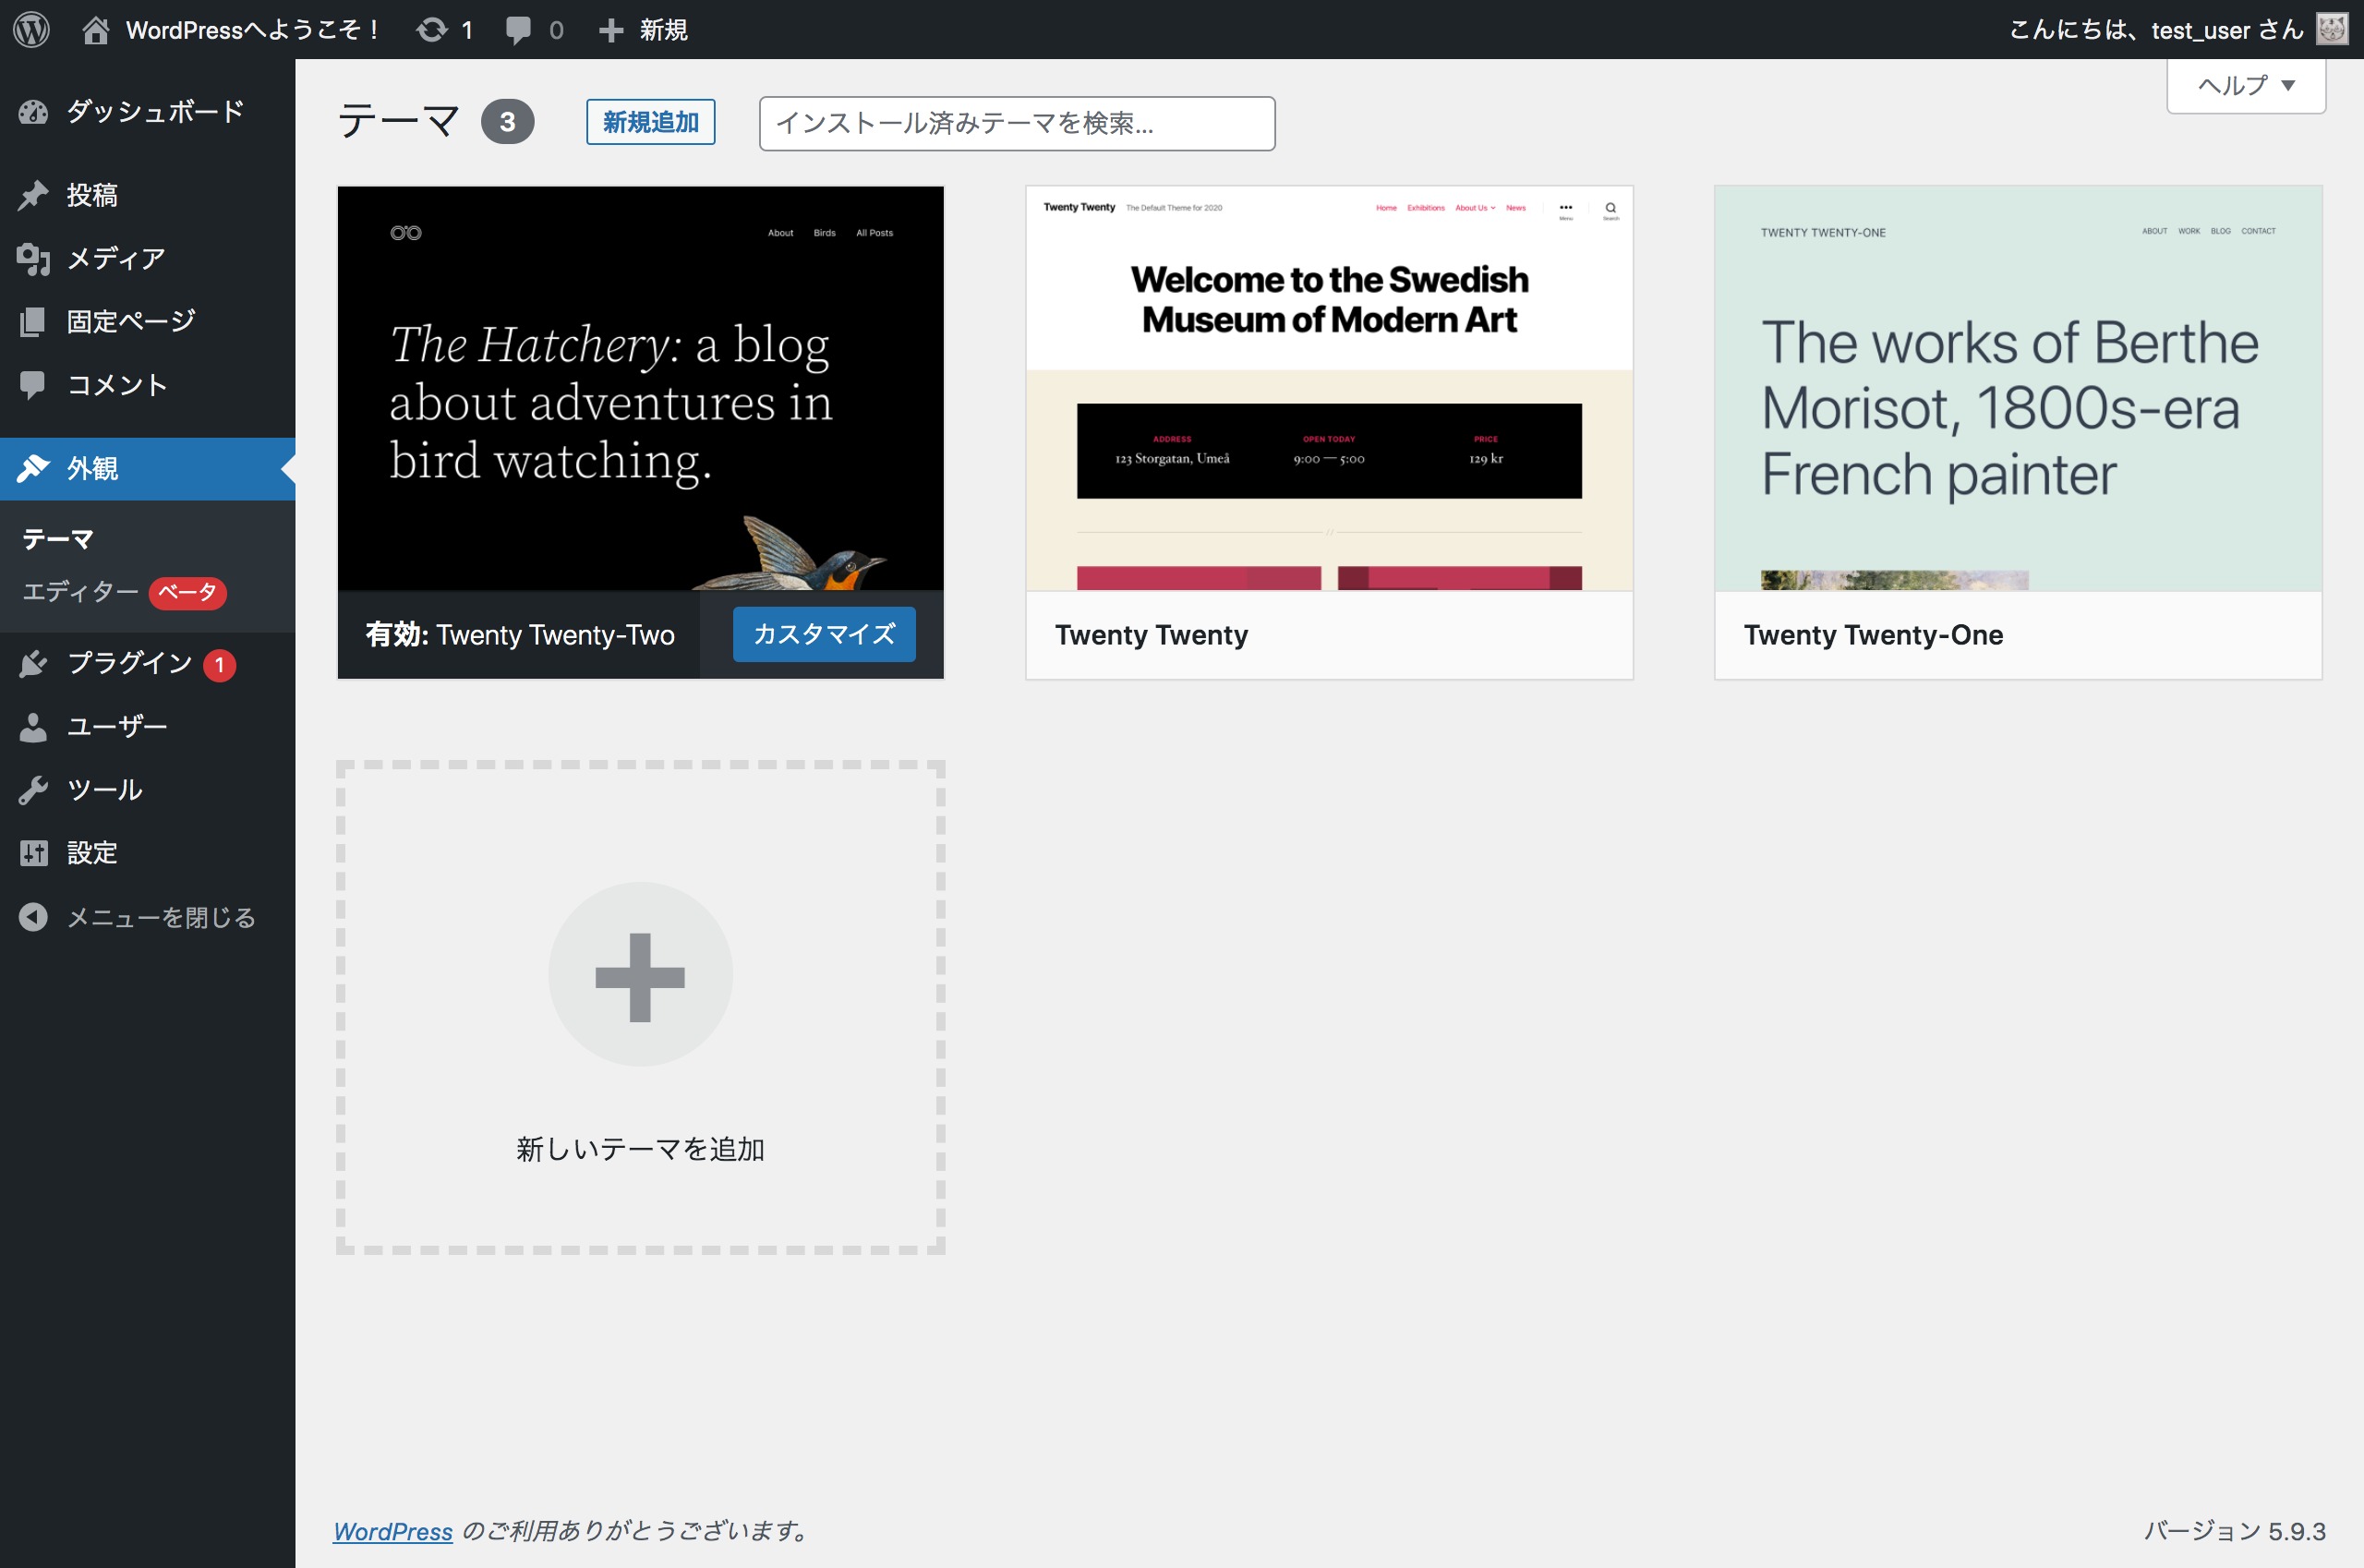Click the plus icon for 新規 in the admin bar
The width and height of the screenshot is (2364, 1568).
coord(610,30)
